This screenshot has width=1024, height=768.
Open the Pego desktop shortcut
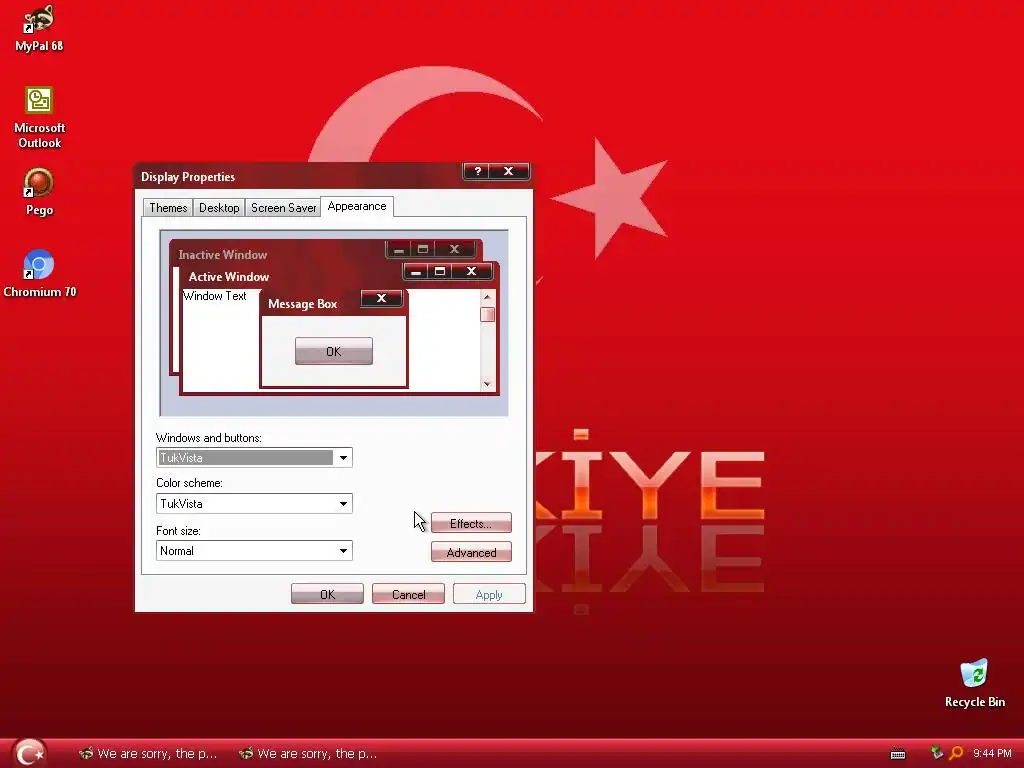pyautogui.click(x=39, y=192)
